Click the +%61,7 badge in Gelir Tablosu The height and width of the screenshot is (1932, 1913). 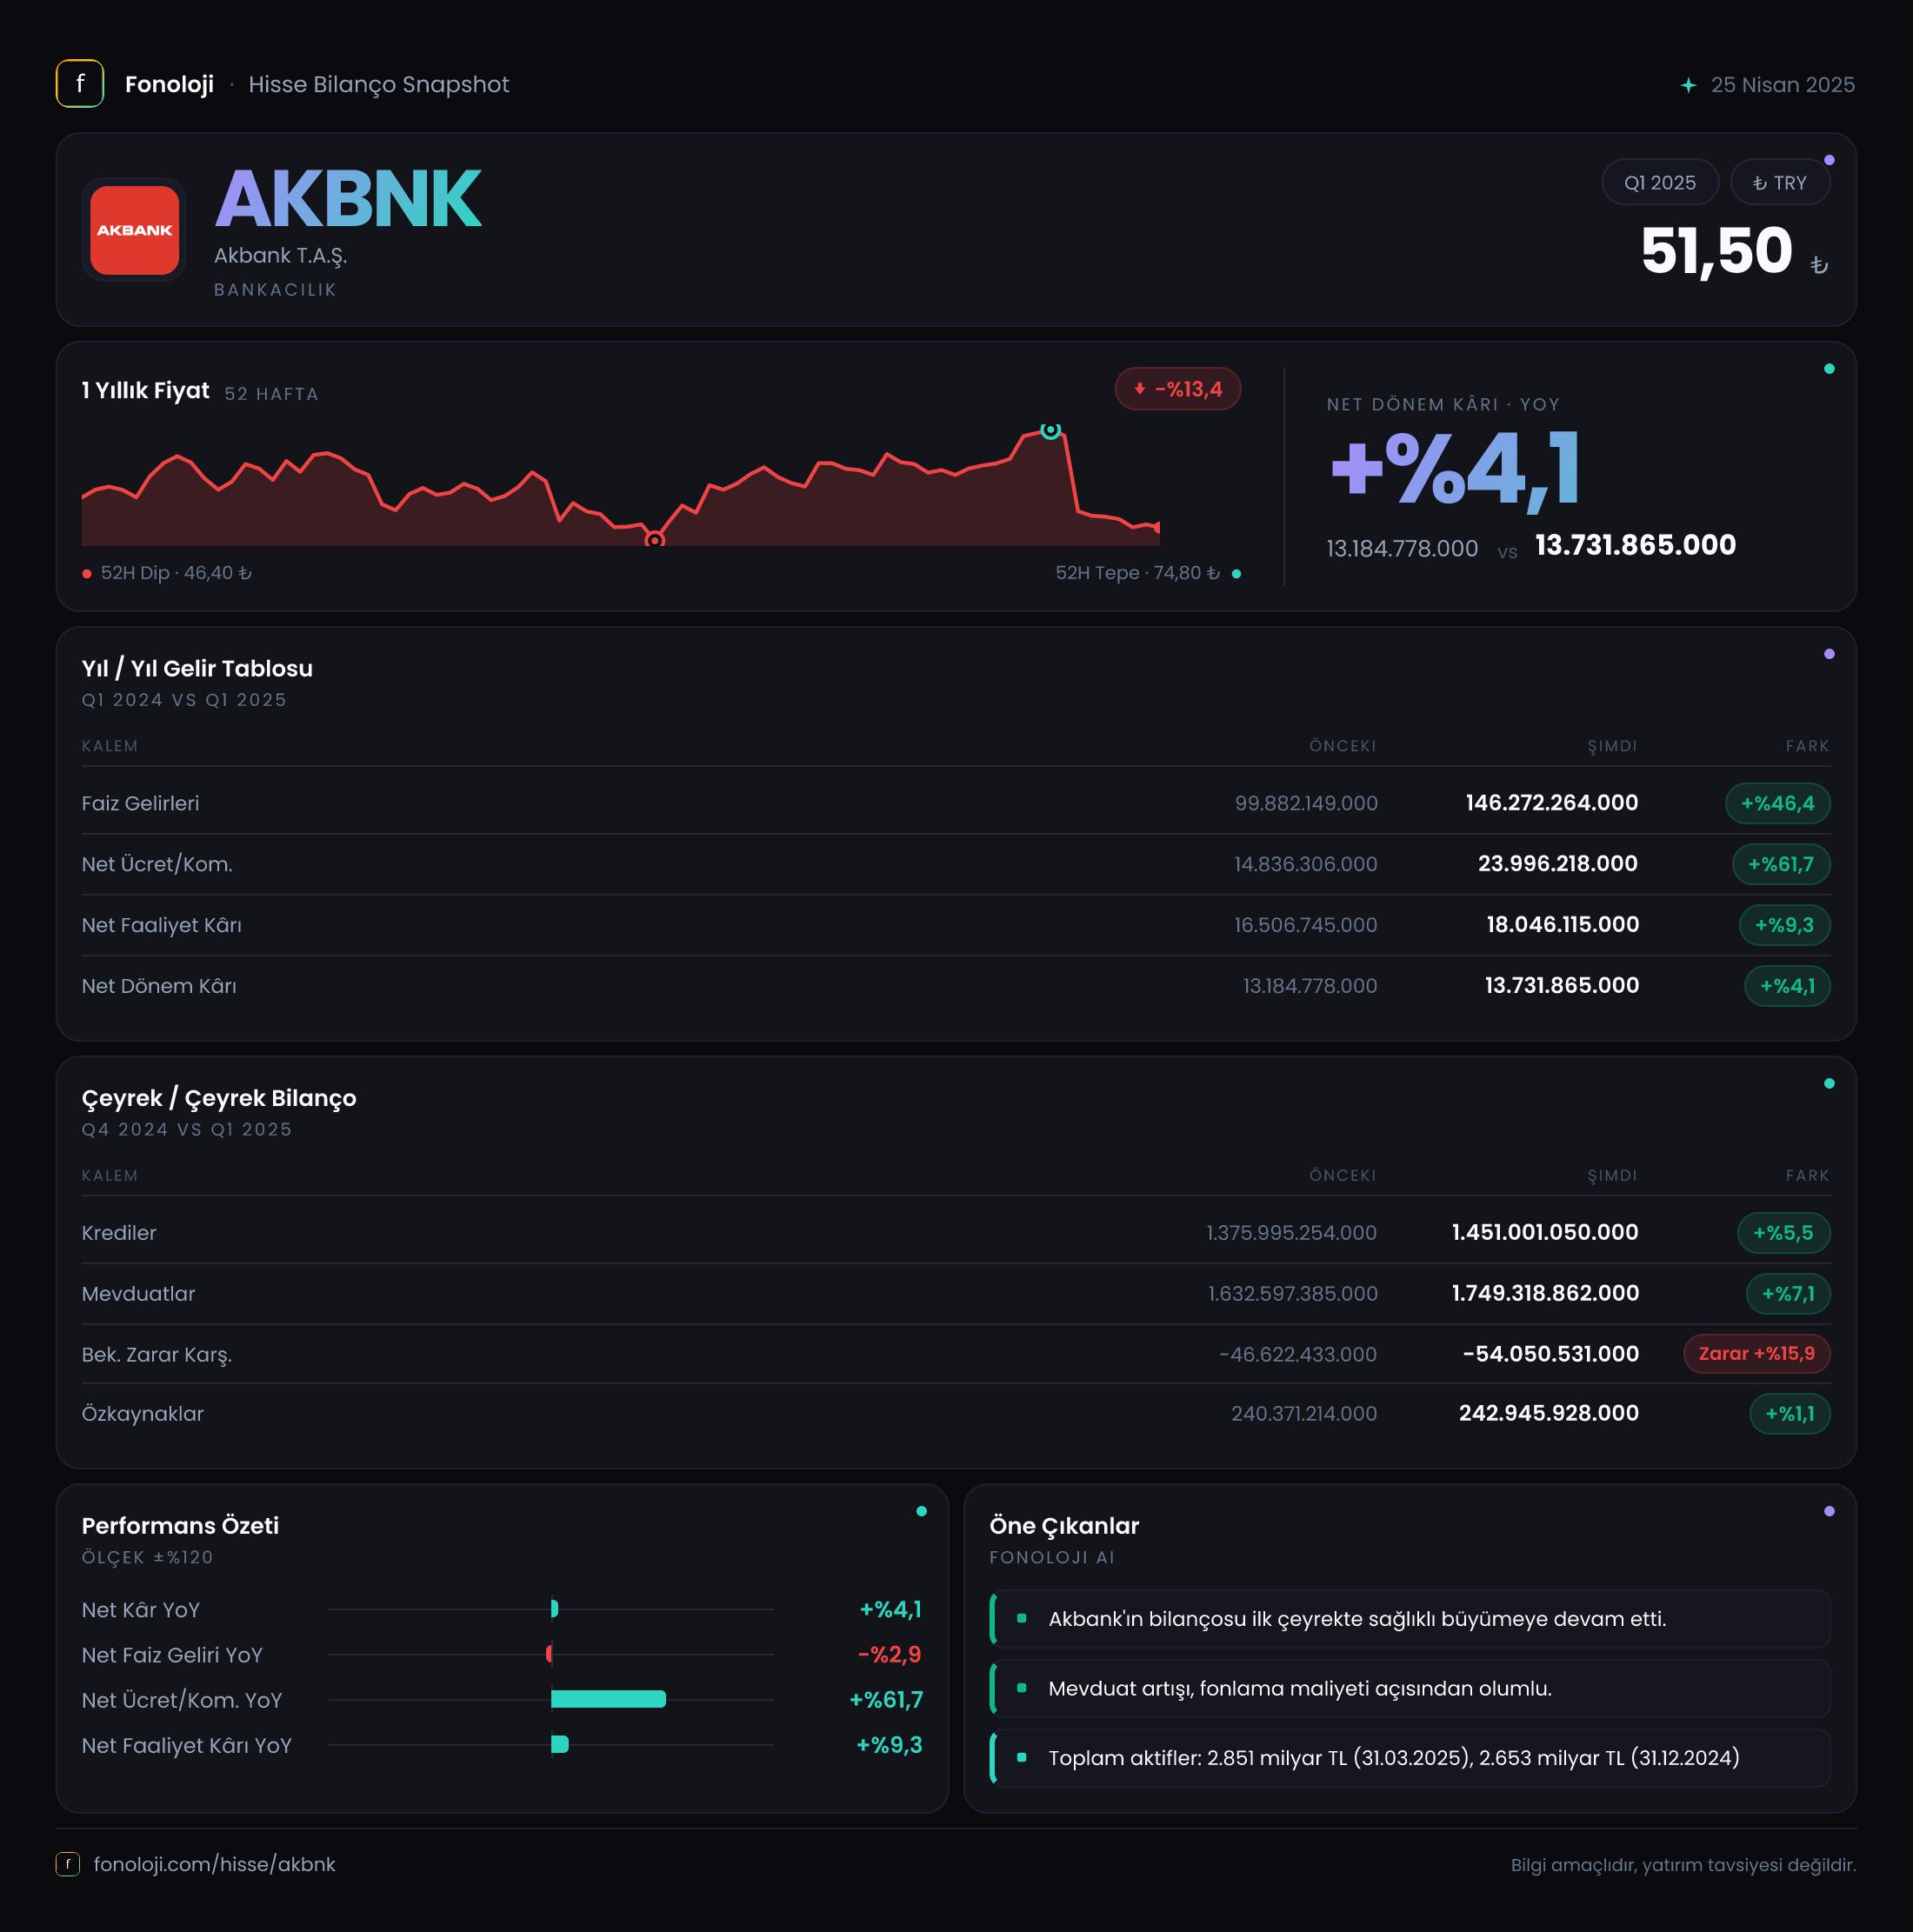[x=1781, y=864]
